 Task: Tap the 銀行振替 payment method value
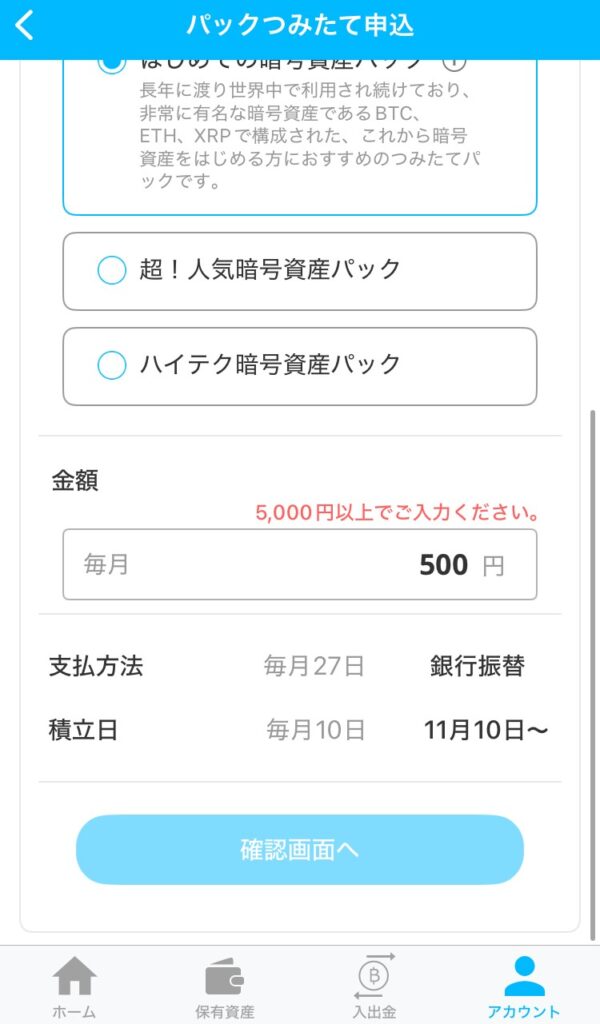pyautogui.click(x=477, y=667)
